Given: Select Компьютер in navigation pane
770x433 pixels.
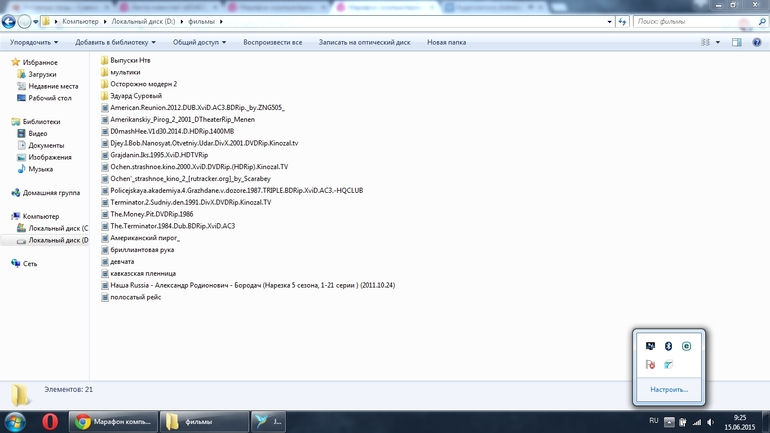Looking at the screenshot, I should pyautogui.click(x=35, y=216).
